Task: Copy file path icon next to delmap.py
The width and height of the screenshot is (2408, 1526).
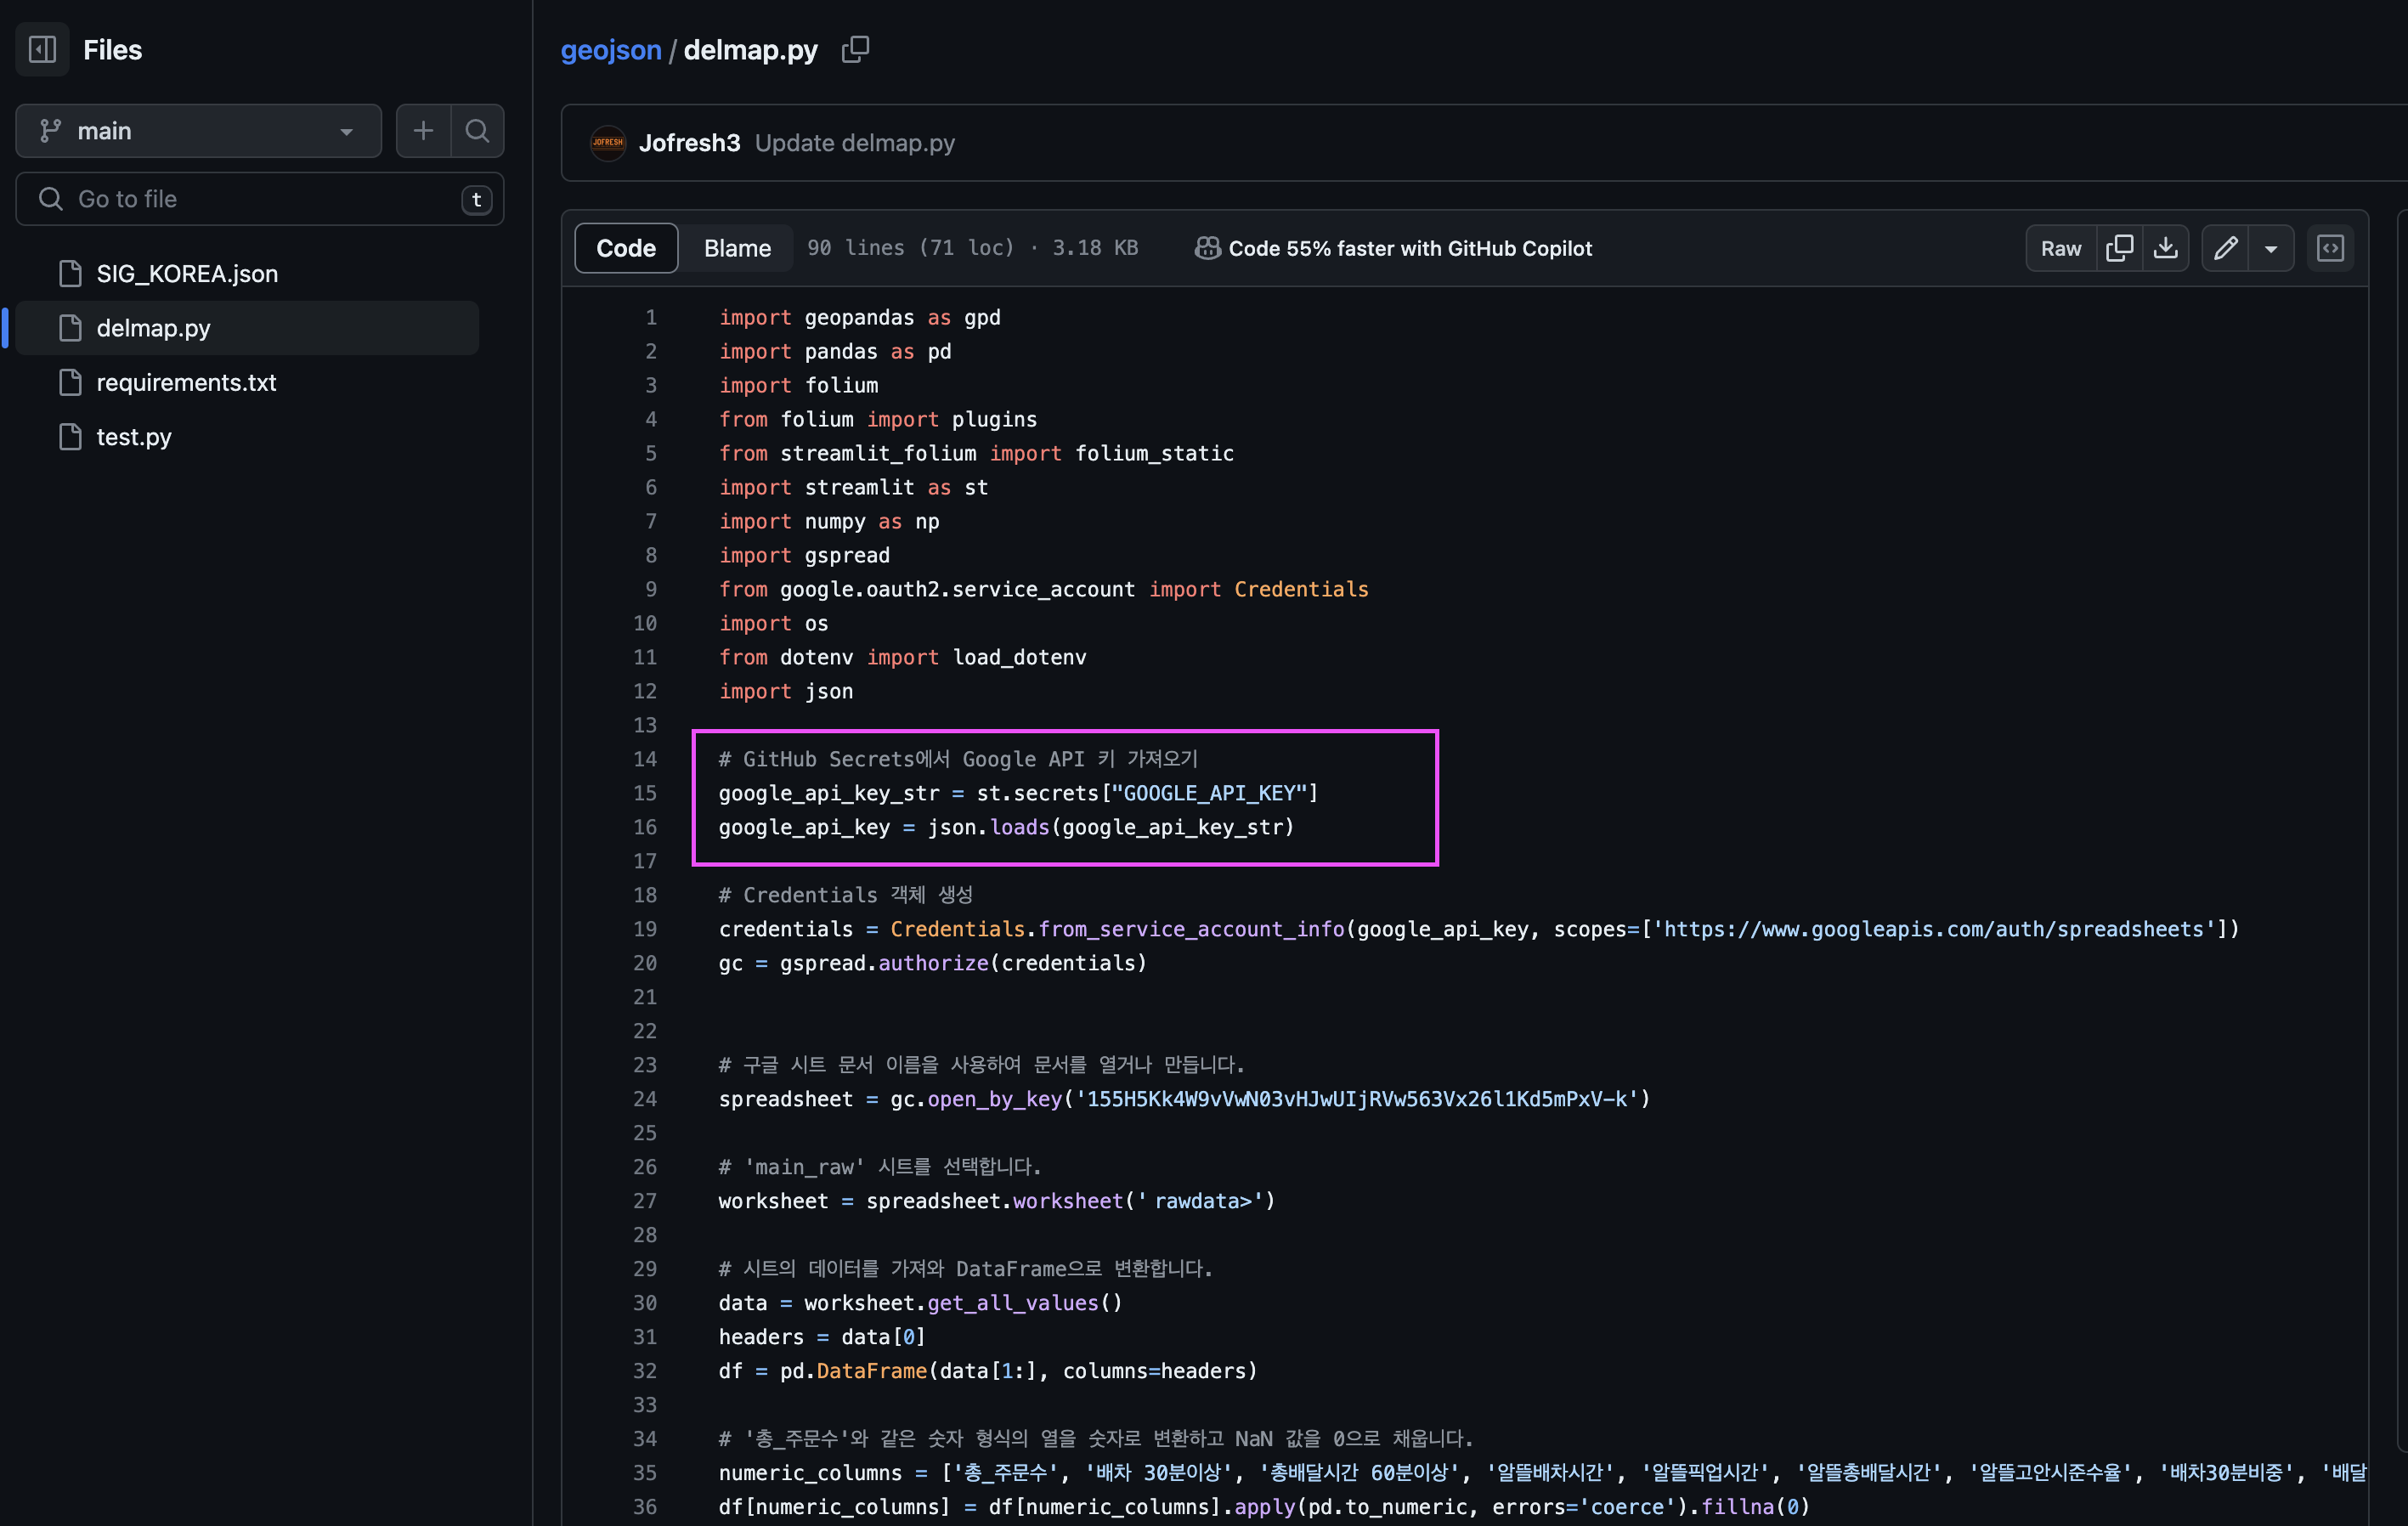Action: click(855, 49)
